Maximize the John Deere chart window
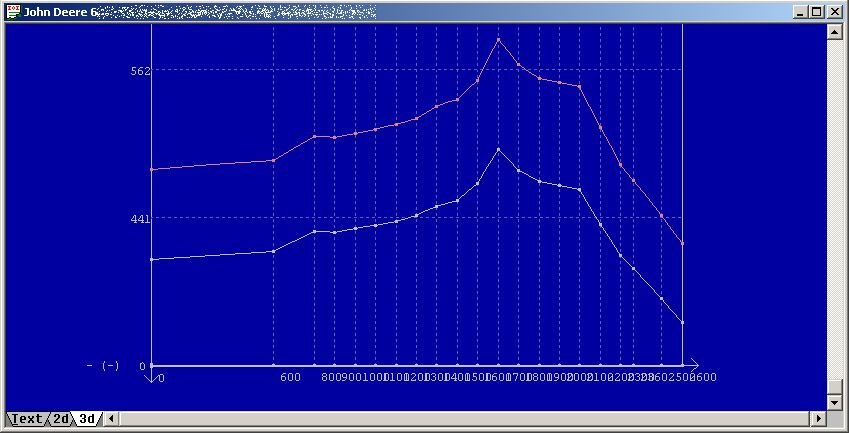 click(817, 12)
